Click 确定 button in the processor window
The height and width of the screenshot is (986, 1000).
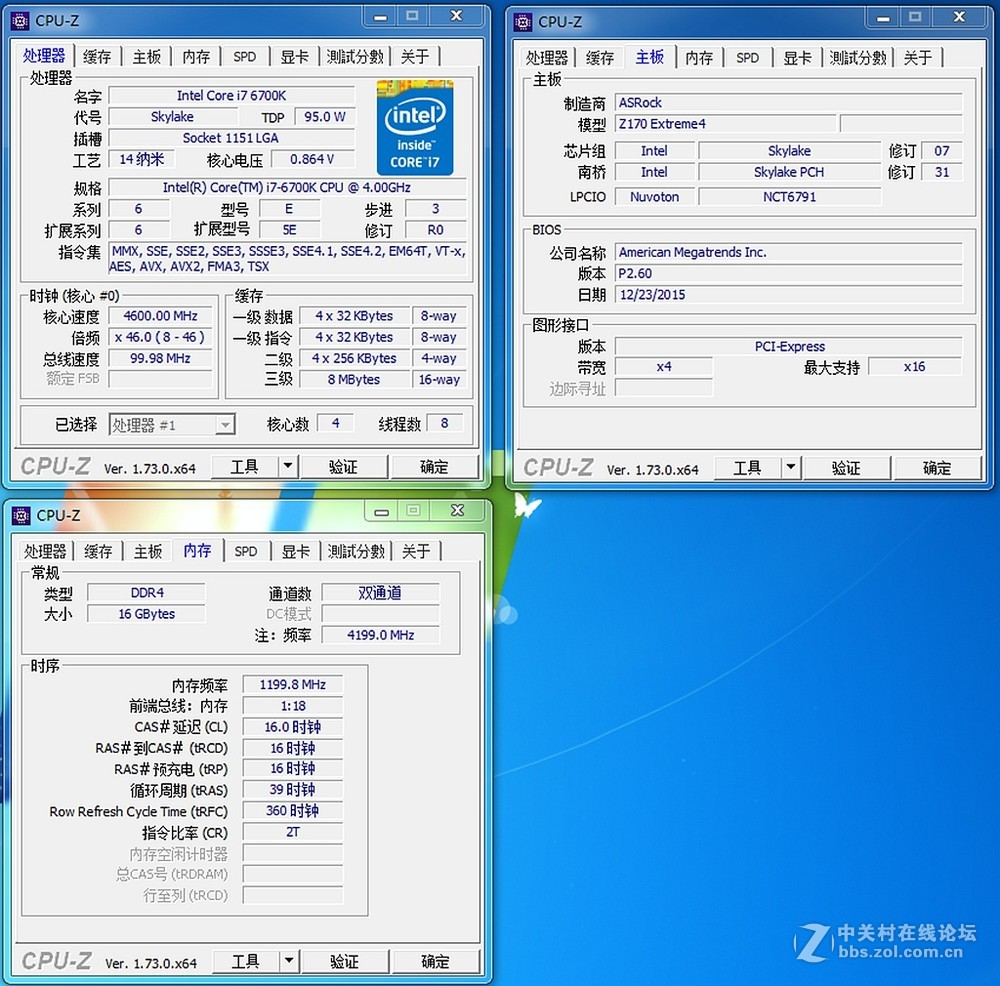[x=434, y=467]
